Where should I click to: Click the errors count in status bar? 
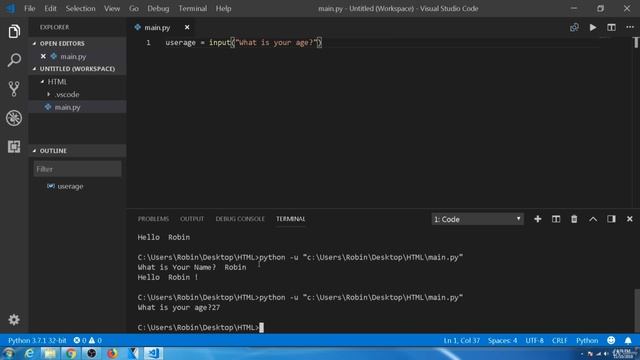(80, 340)
